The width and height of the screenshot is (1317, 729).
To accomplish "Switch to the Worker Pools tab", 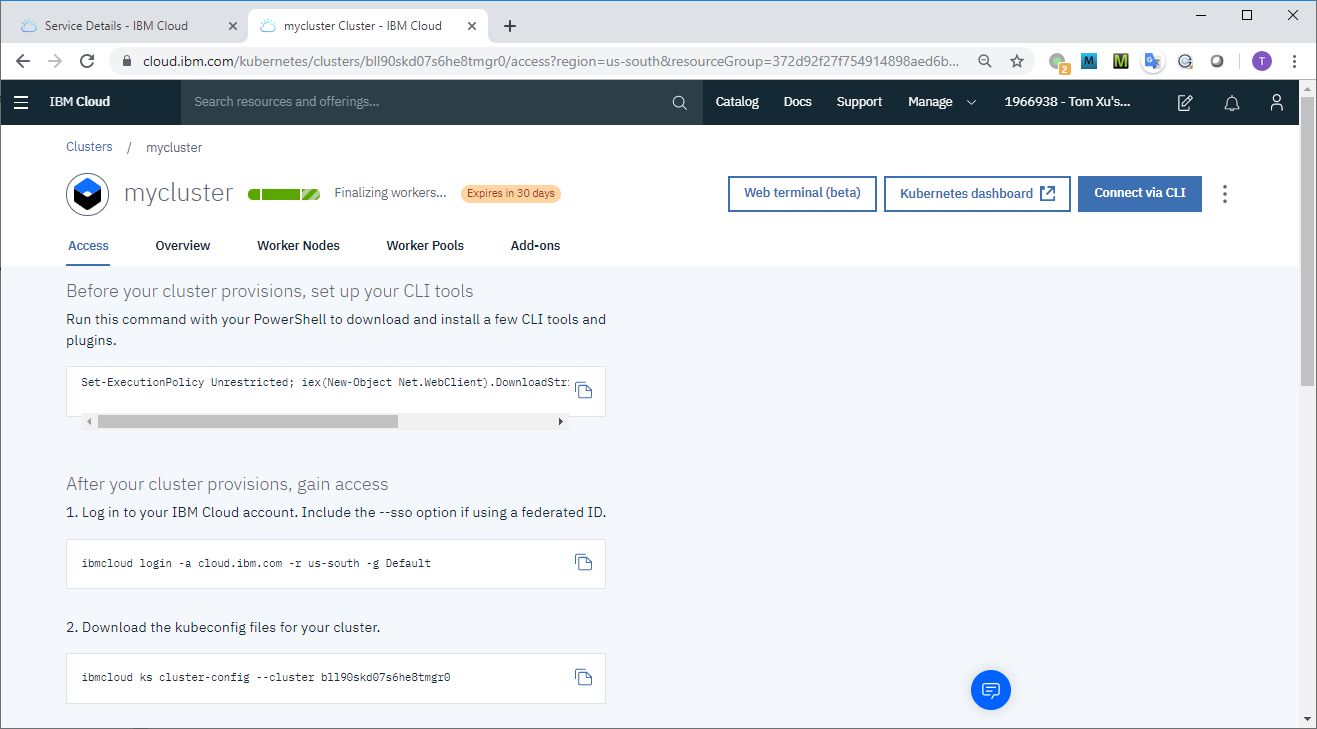I will pyautogui.click(x=425, y=246).
